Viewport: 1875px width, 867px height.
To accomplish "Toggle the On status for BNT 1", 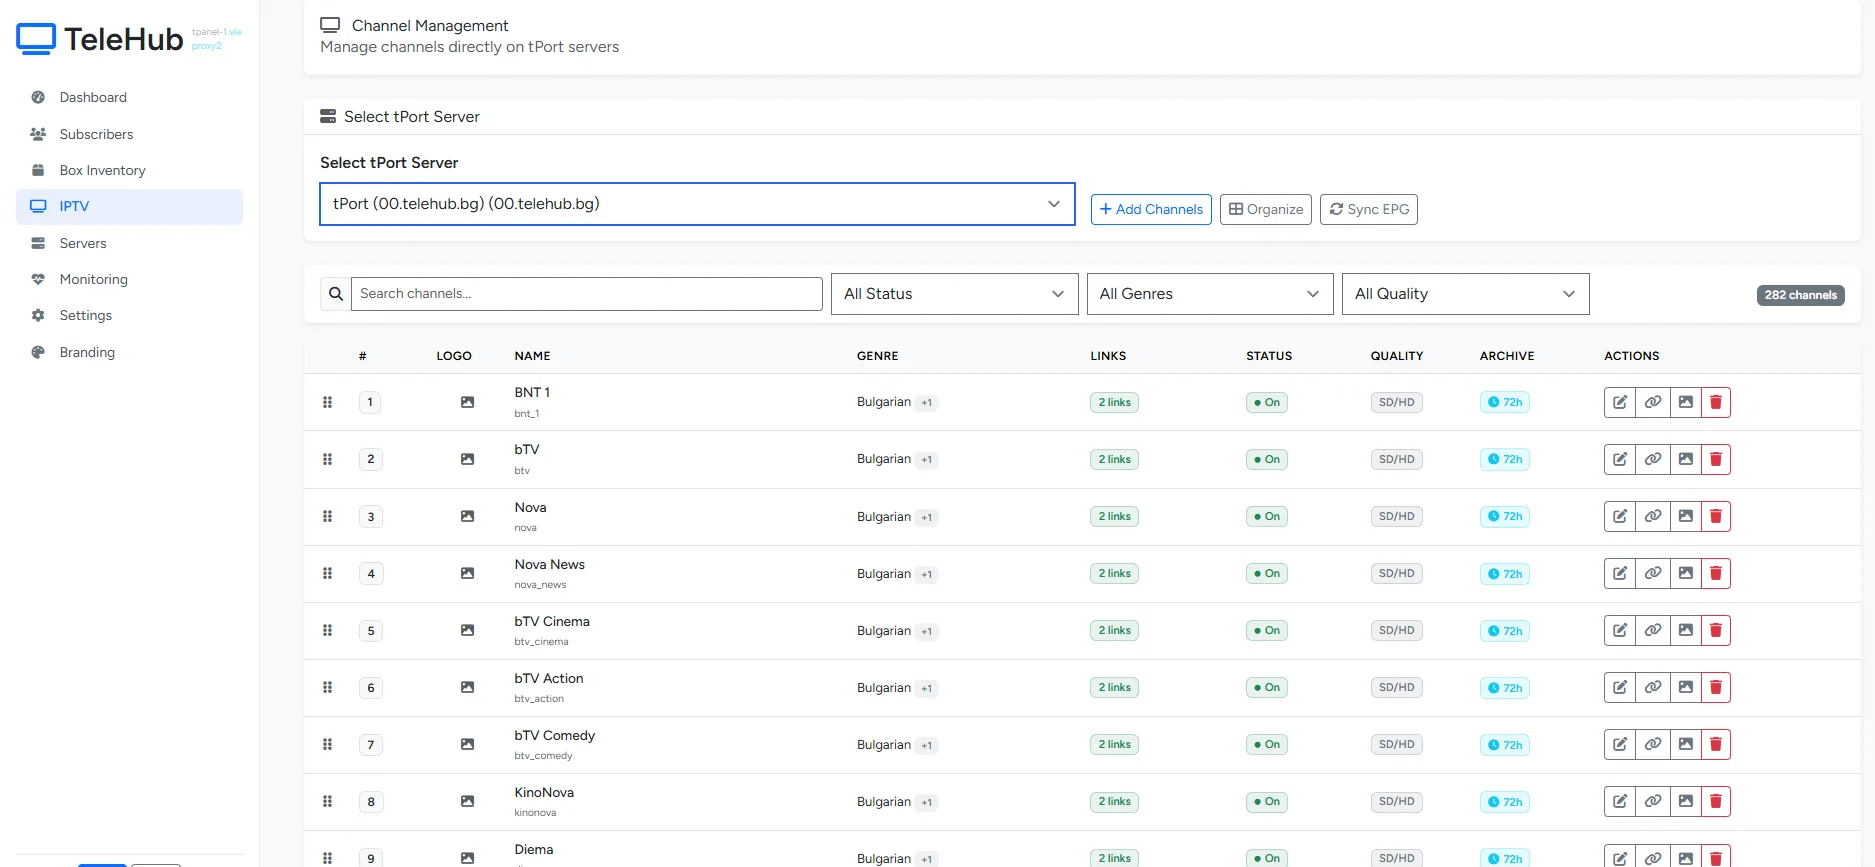I will coord(1267,403).
